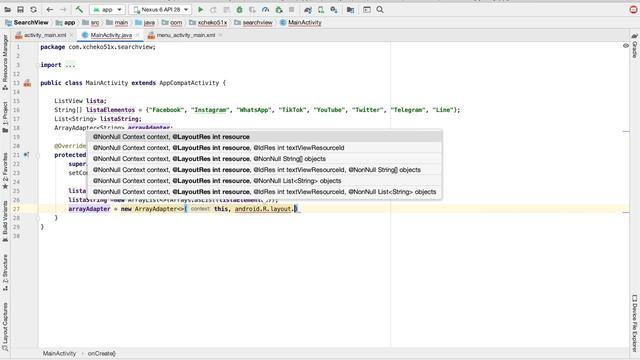Select overload ending with int textViewResourceId
The height and width of the screenshot is (360, 640).
click(265, 148)
